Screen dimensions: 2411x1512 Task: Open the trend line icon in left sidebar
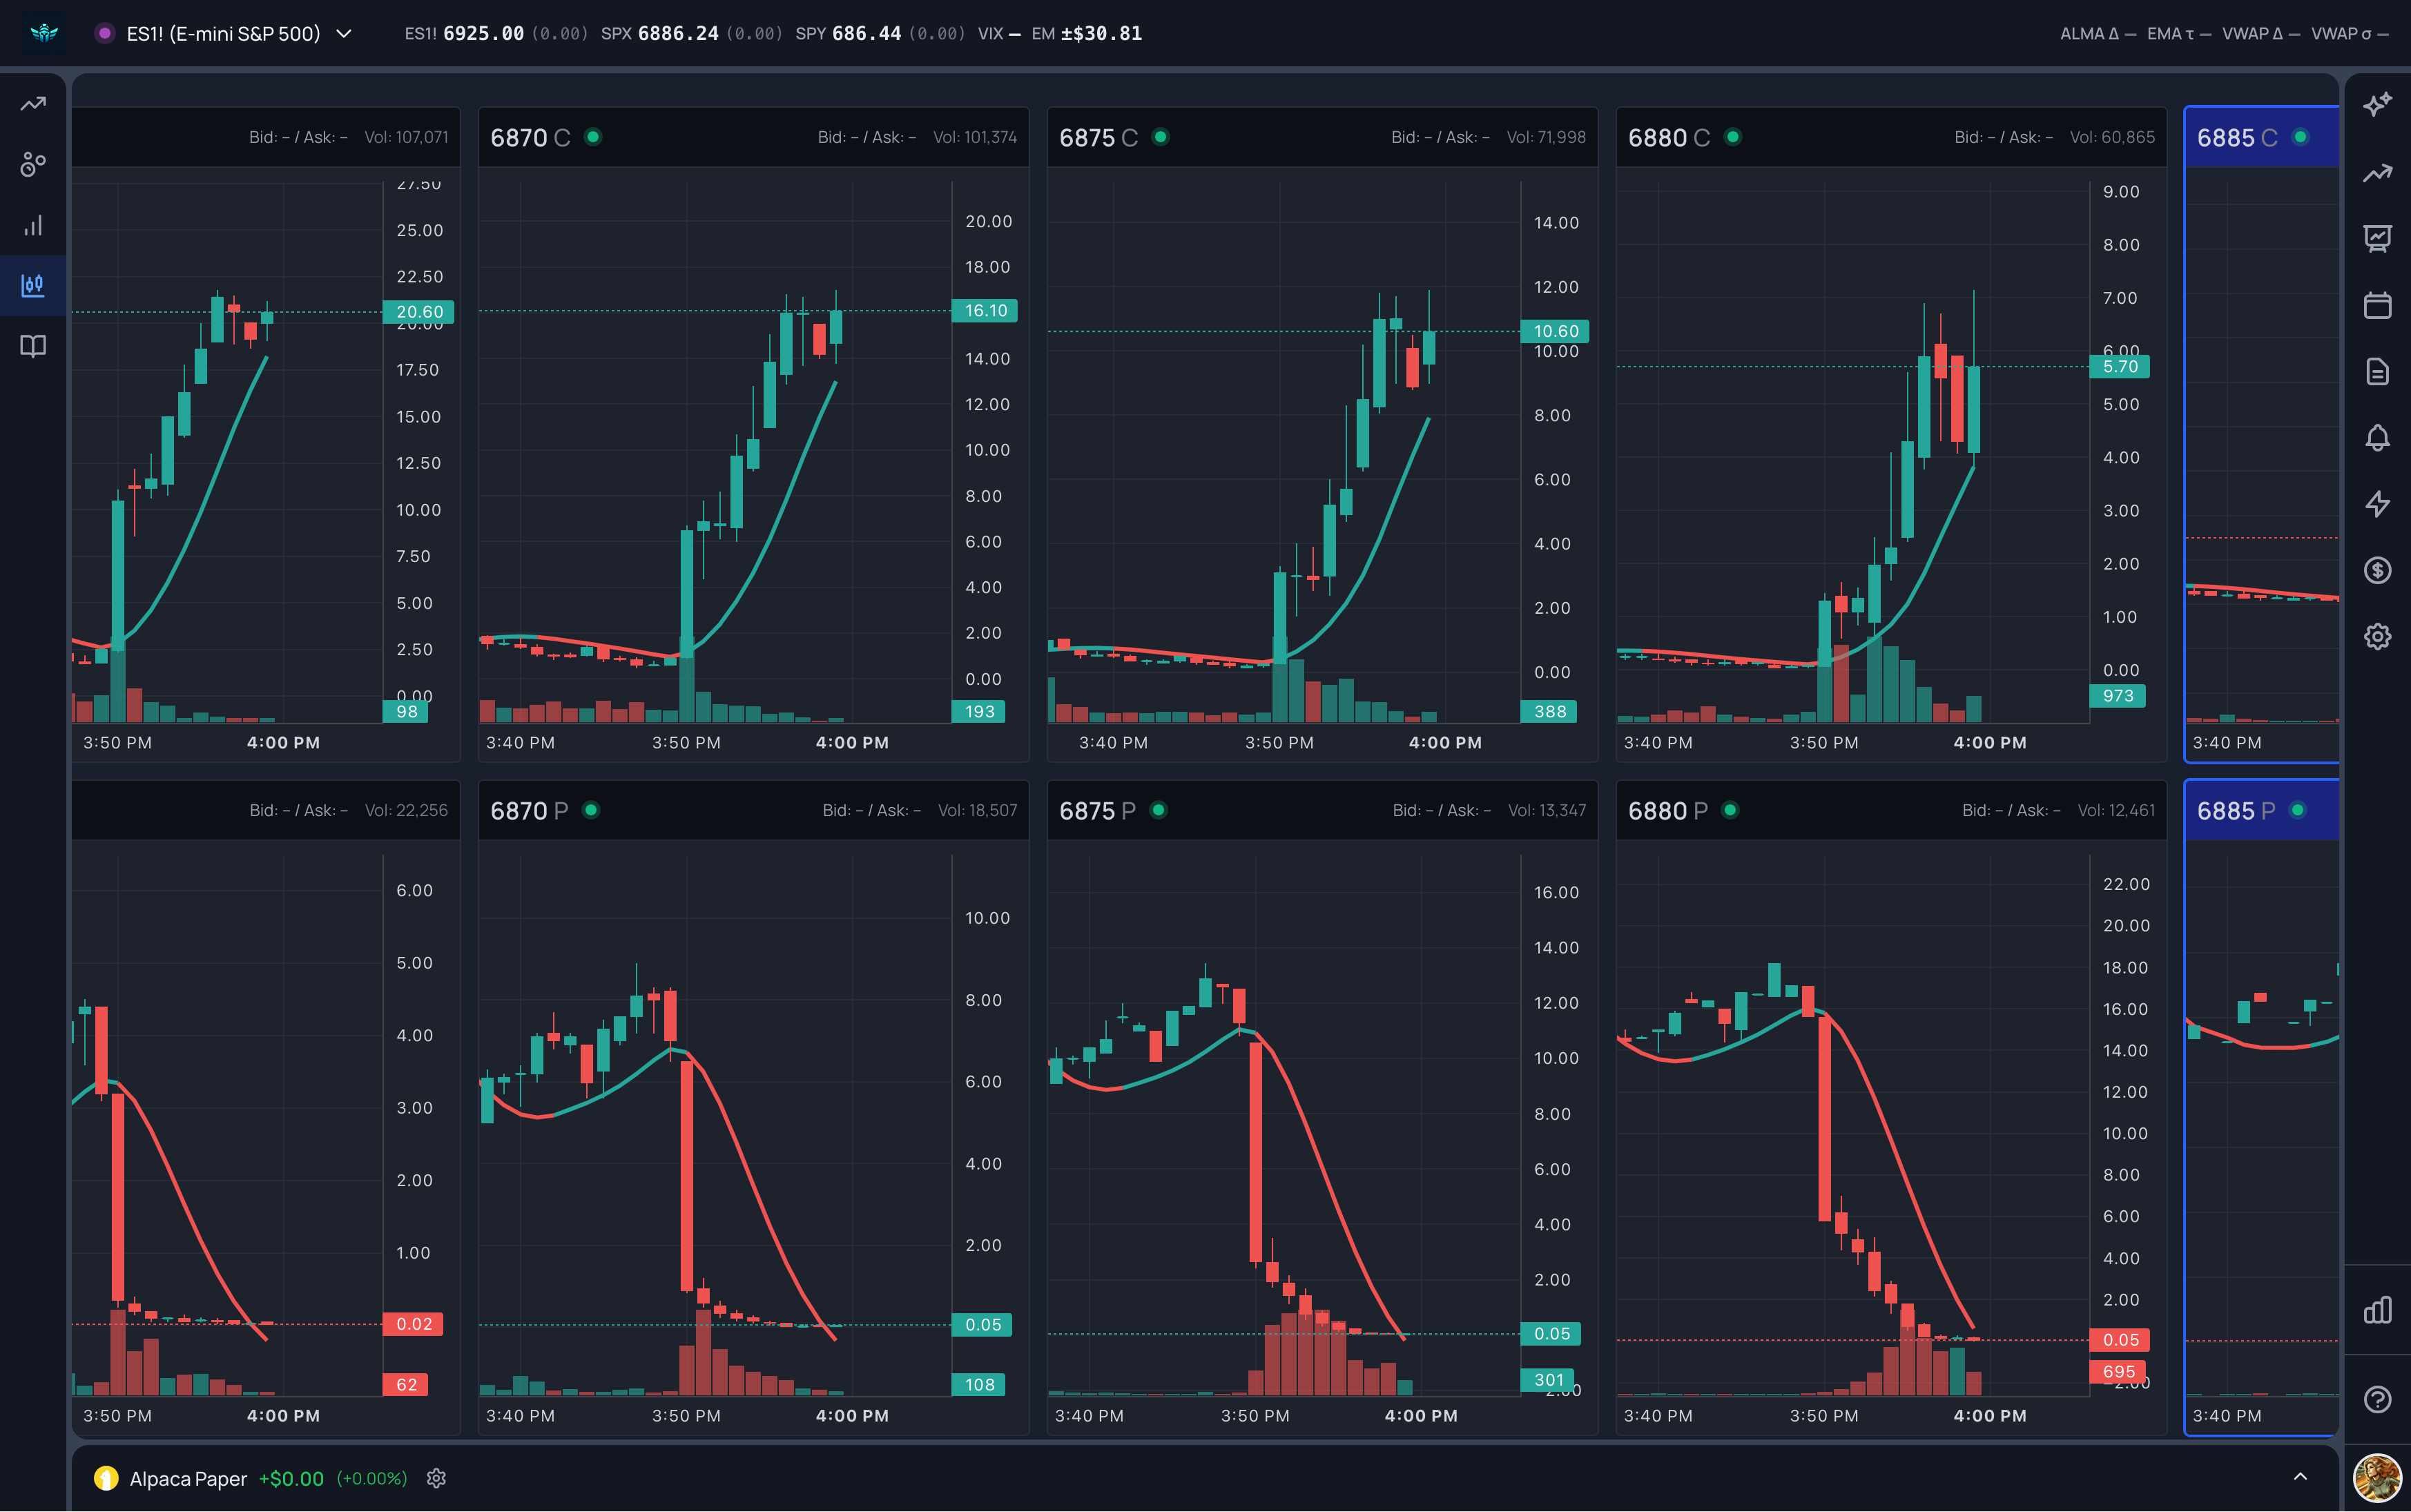[33, 104]
